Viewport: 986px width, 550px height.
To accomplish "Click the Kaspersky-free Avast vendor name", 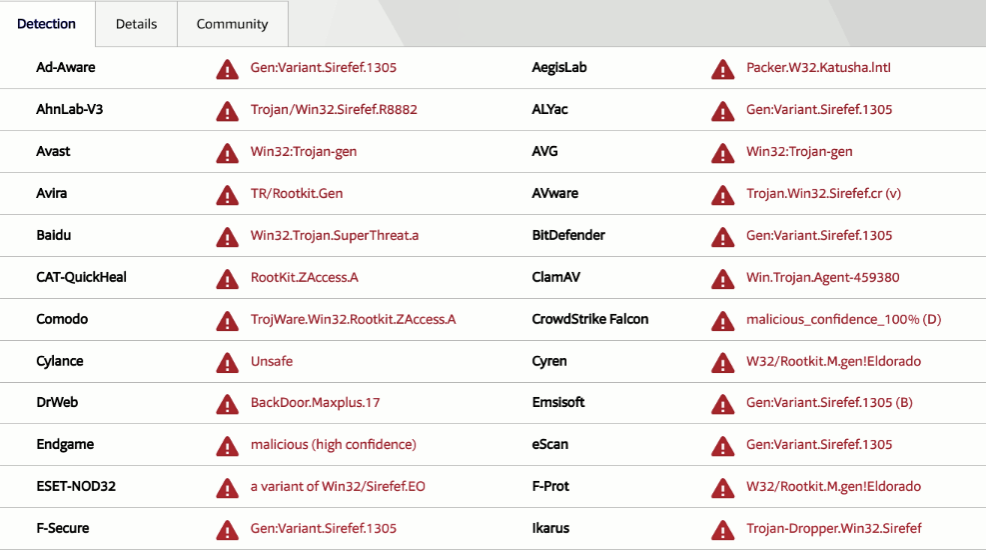I will 53,152.
